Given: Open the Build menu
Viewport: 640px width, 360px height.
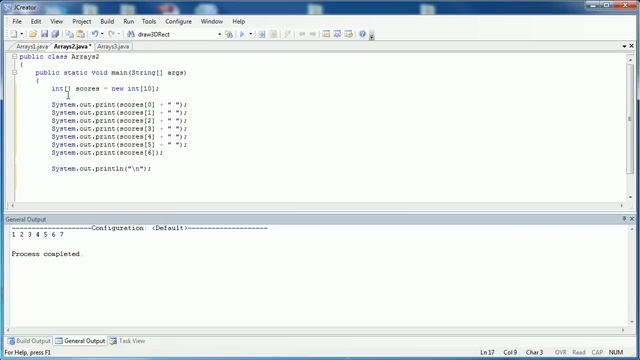Looking at the screenshot, I should click(107, 21).
